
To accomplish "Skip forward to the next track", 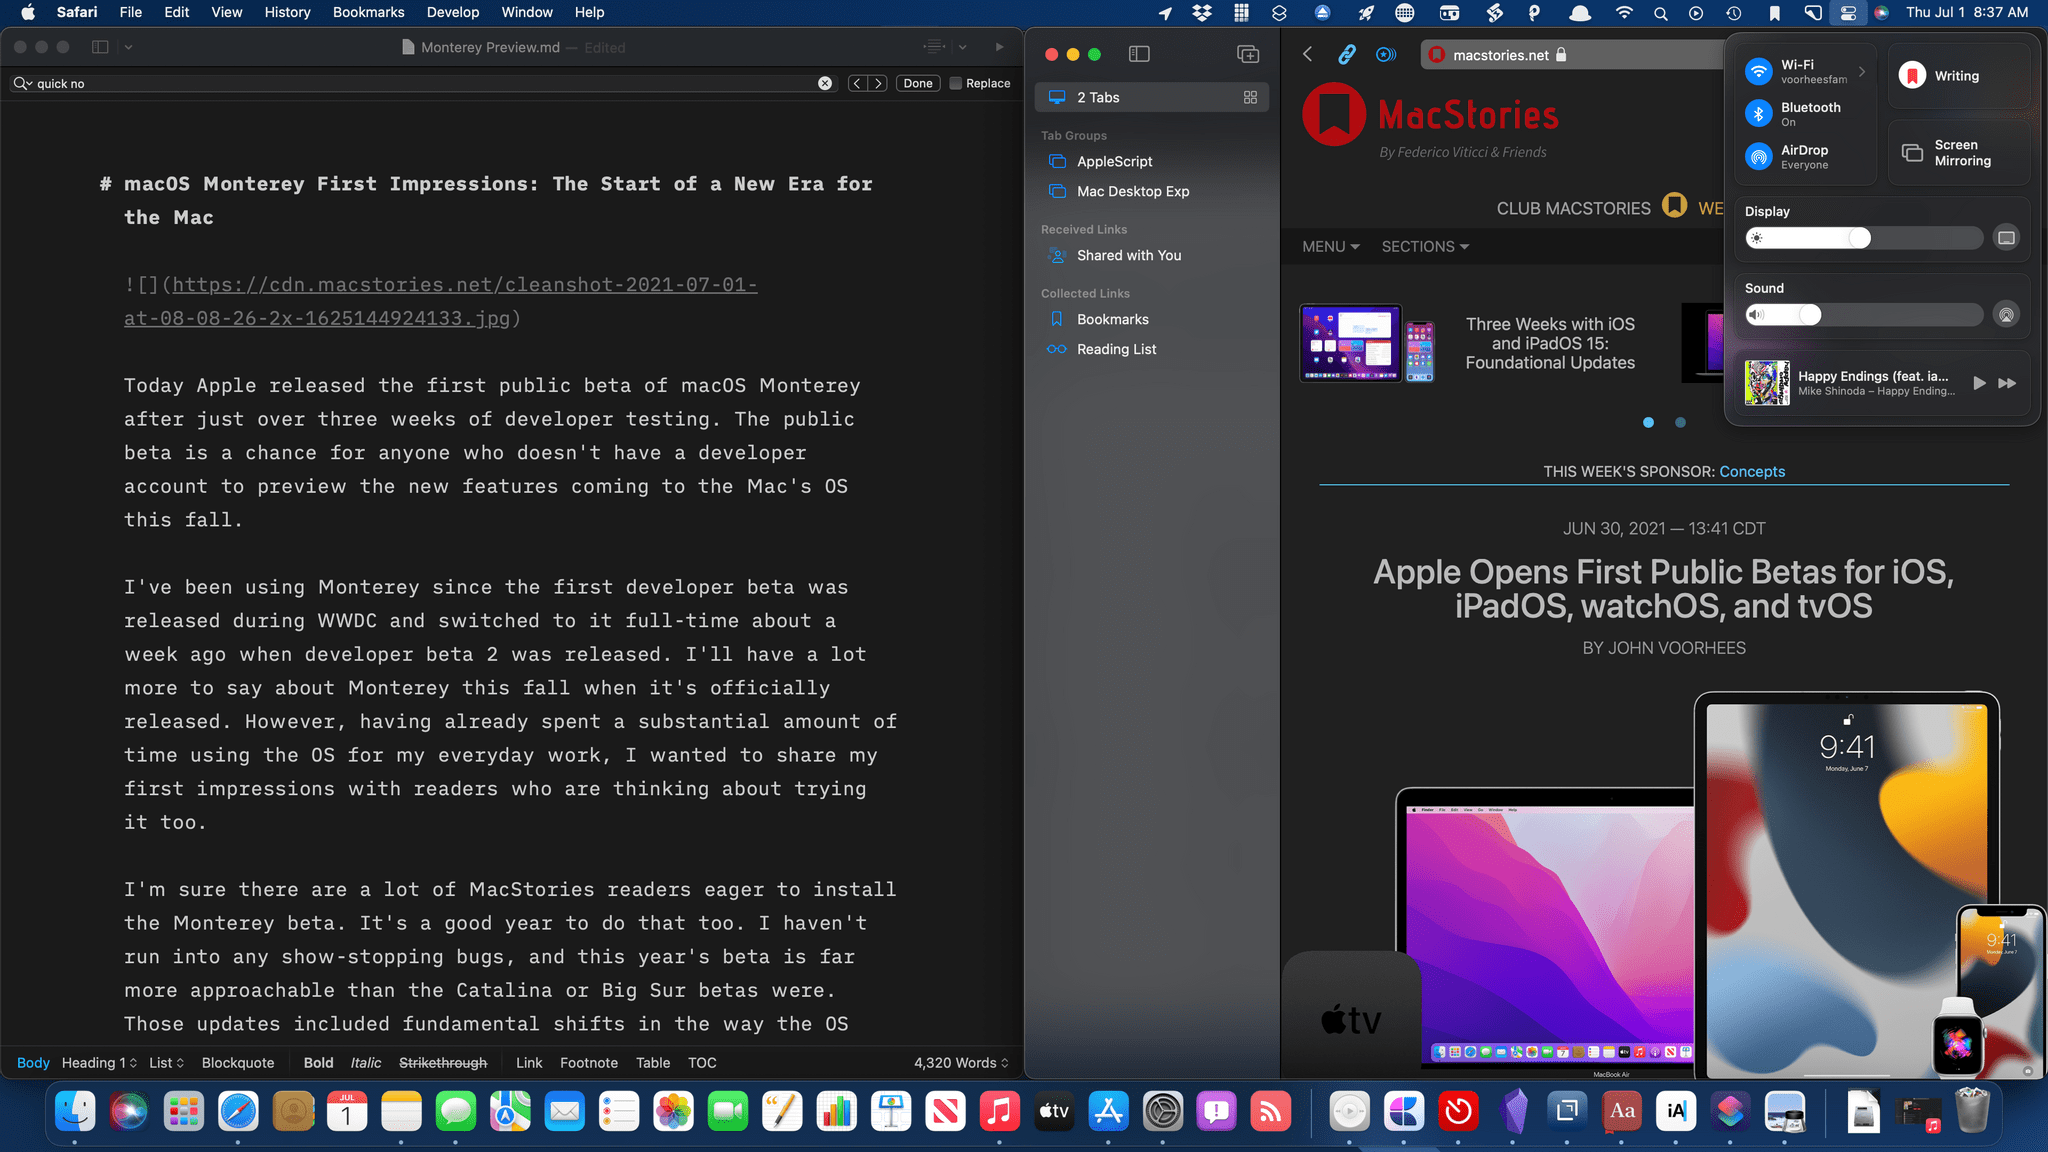I will click(2007, 383).
